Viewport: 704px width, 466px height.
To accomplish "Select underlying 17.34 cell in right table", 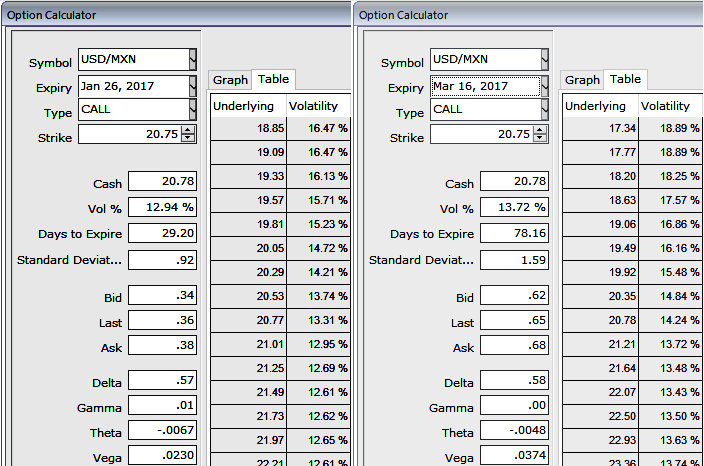I will [x=600, y=128].
